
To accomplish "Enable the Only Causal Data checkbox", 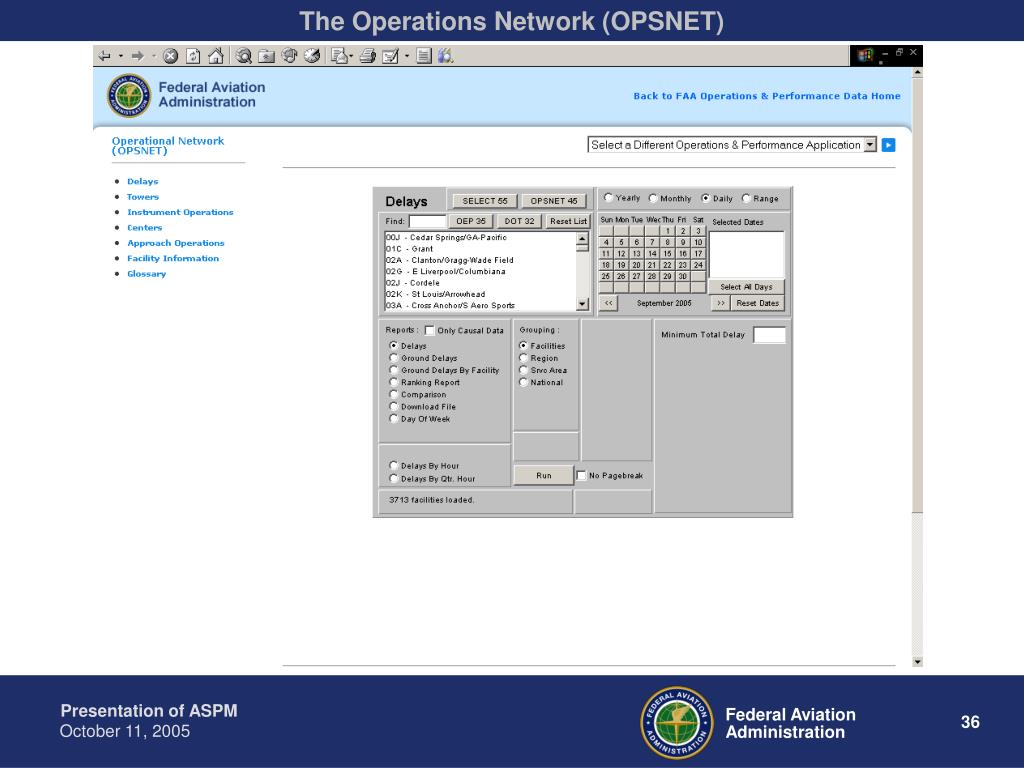I will click(430, 330).
